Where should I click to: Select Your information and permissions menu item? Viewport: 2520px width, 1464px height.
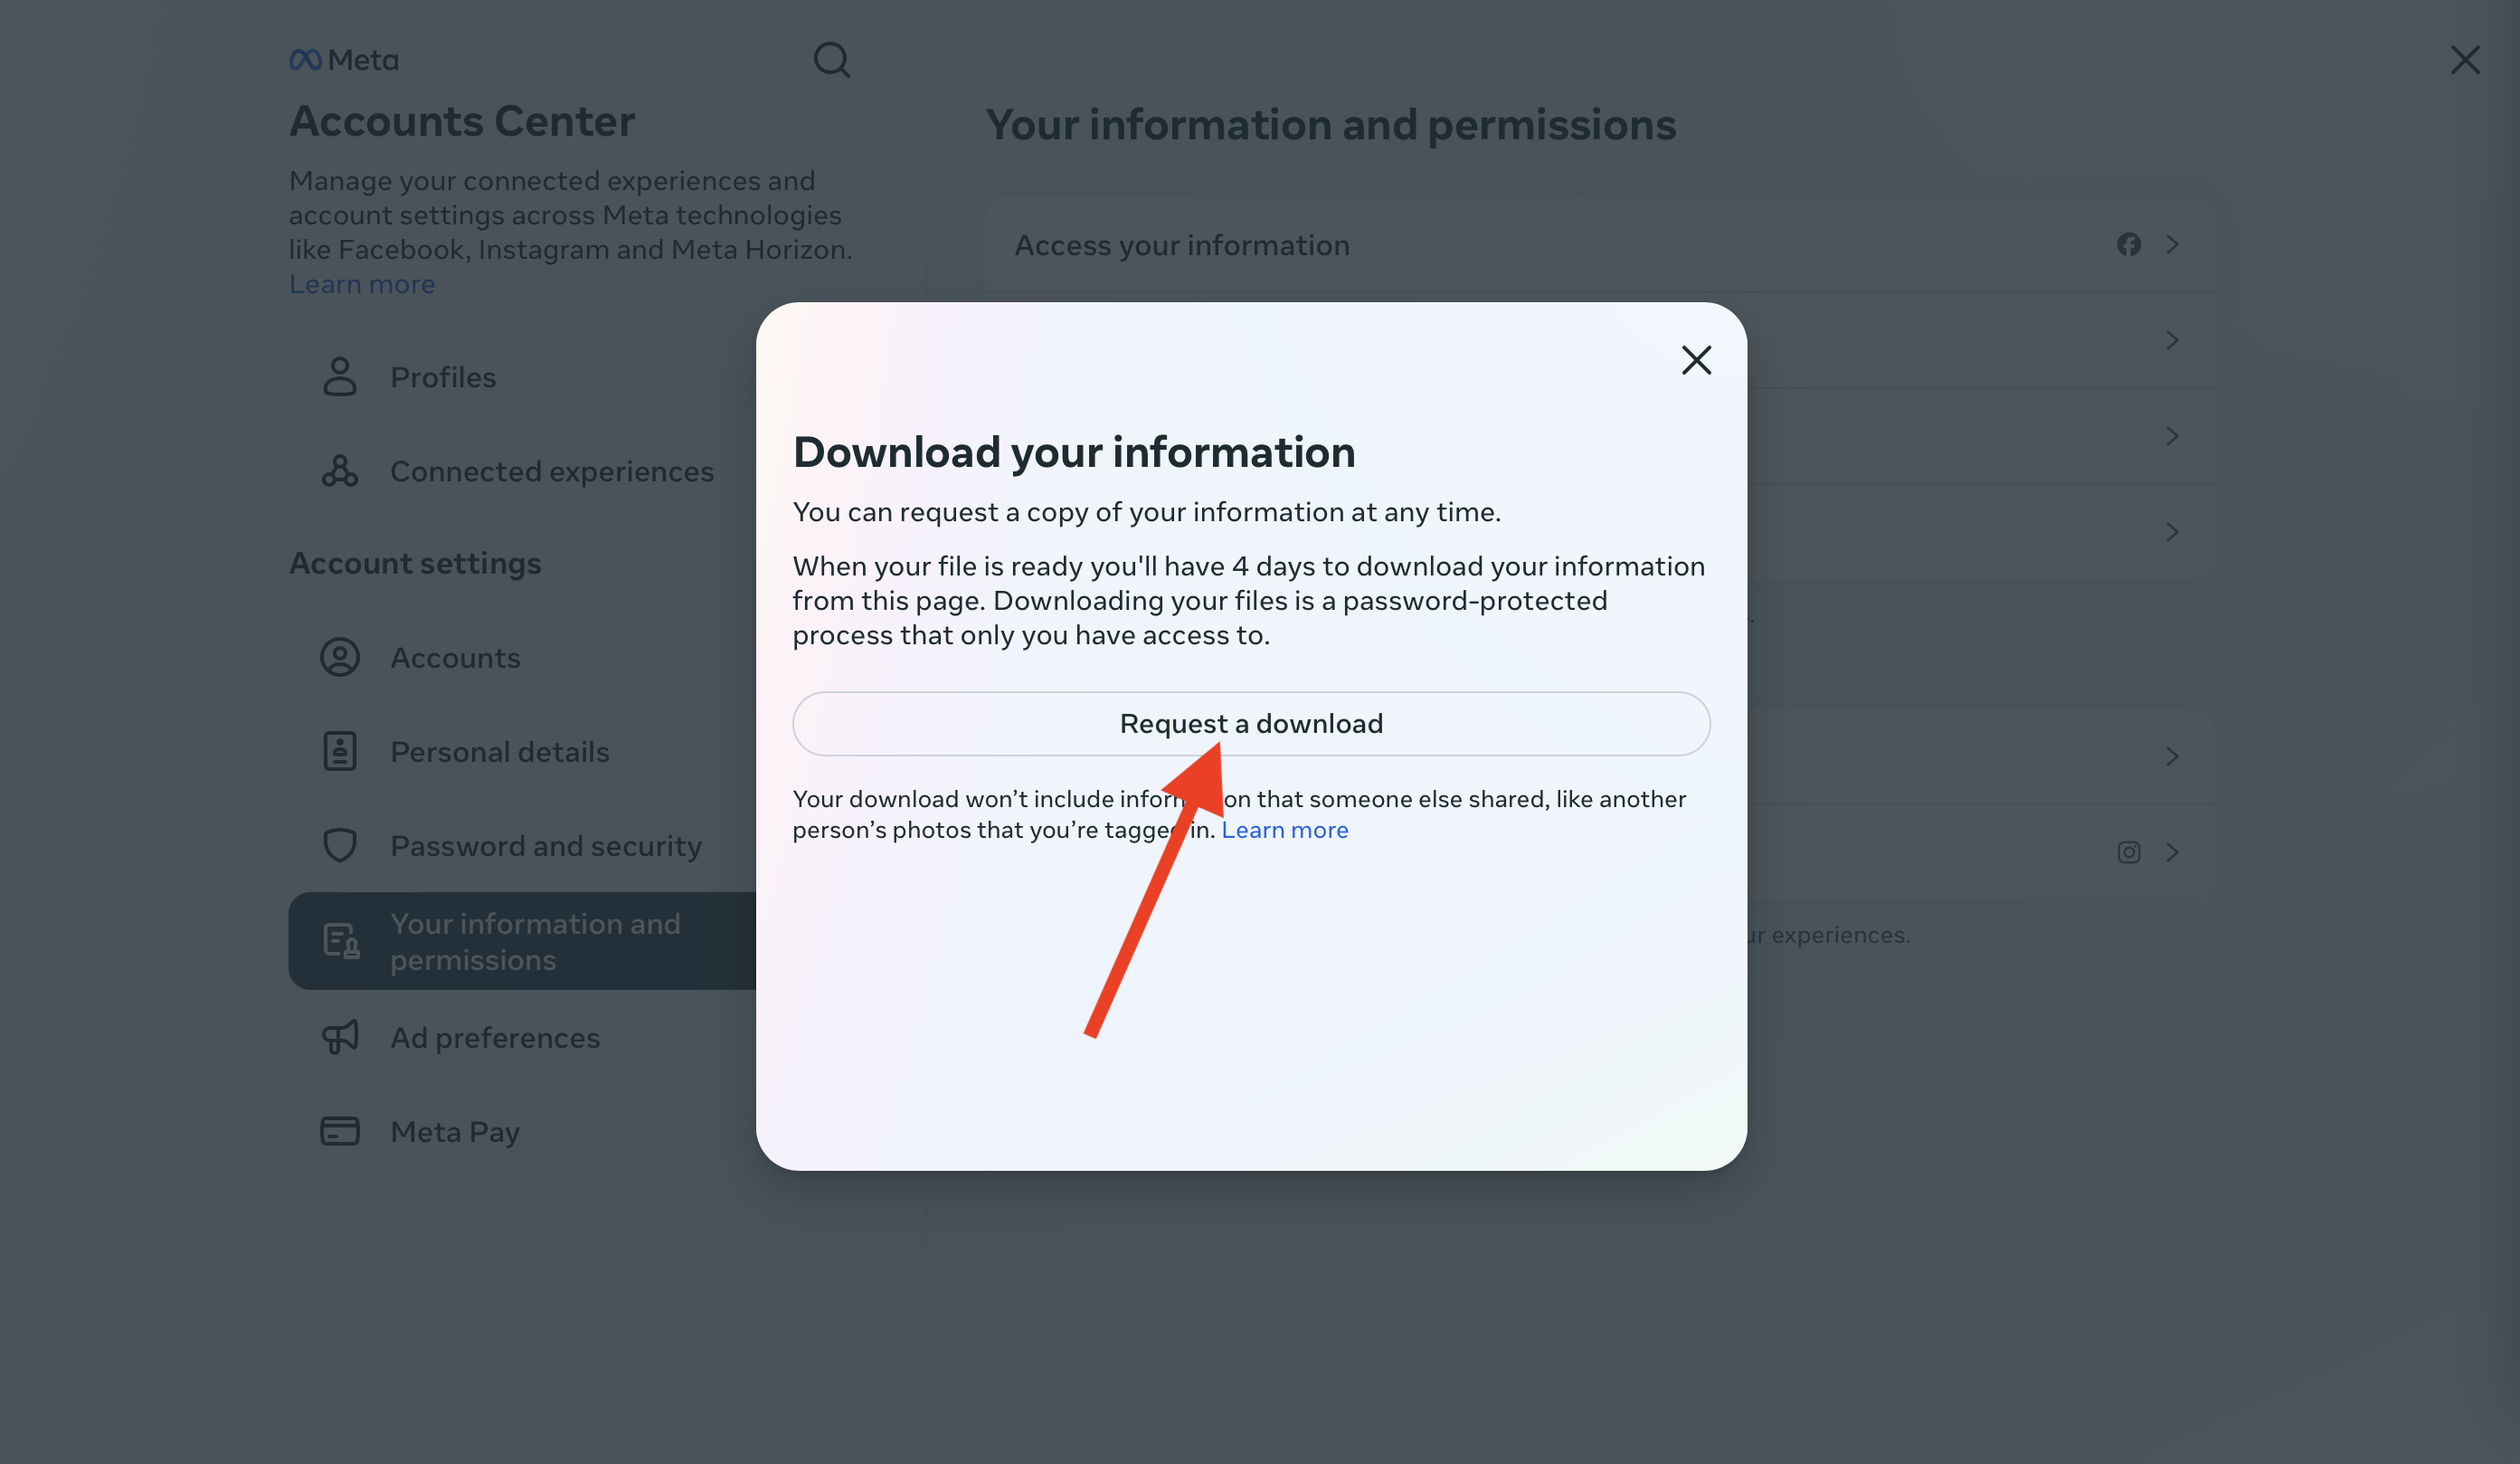534,941
